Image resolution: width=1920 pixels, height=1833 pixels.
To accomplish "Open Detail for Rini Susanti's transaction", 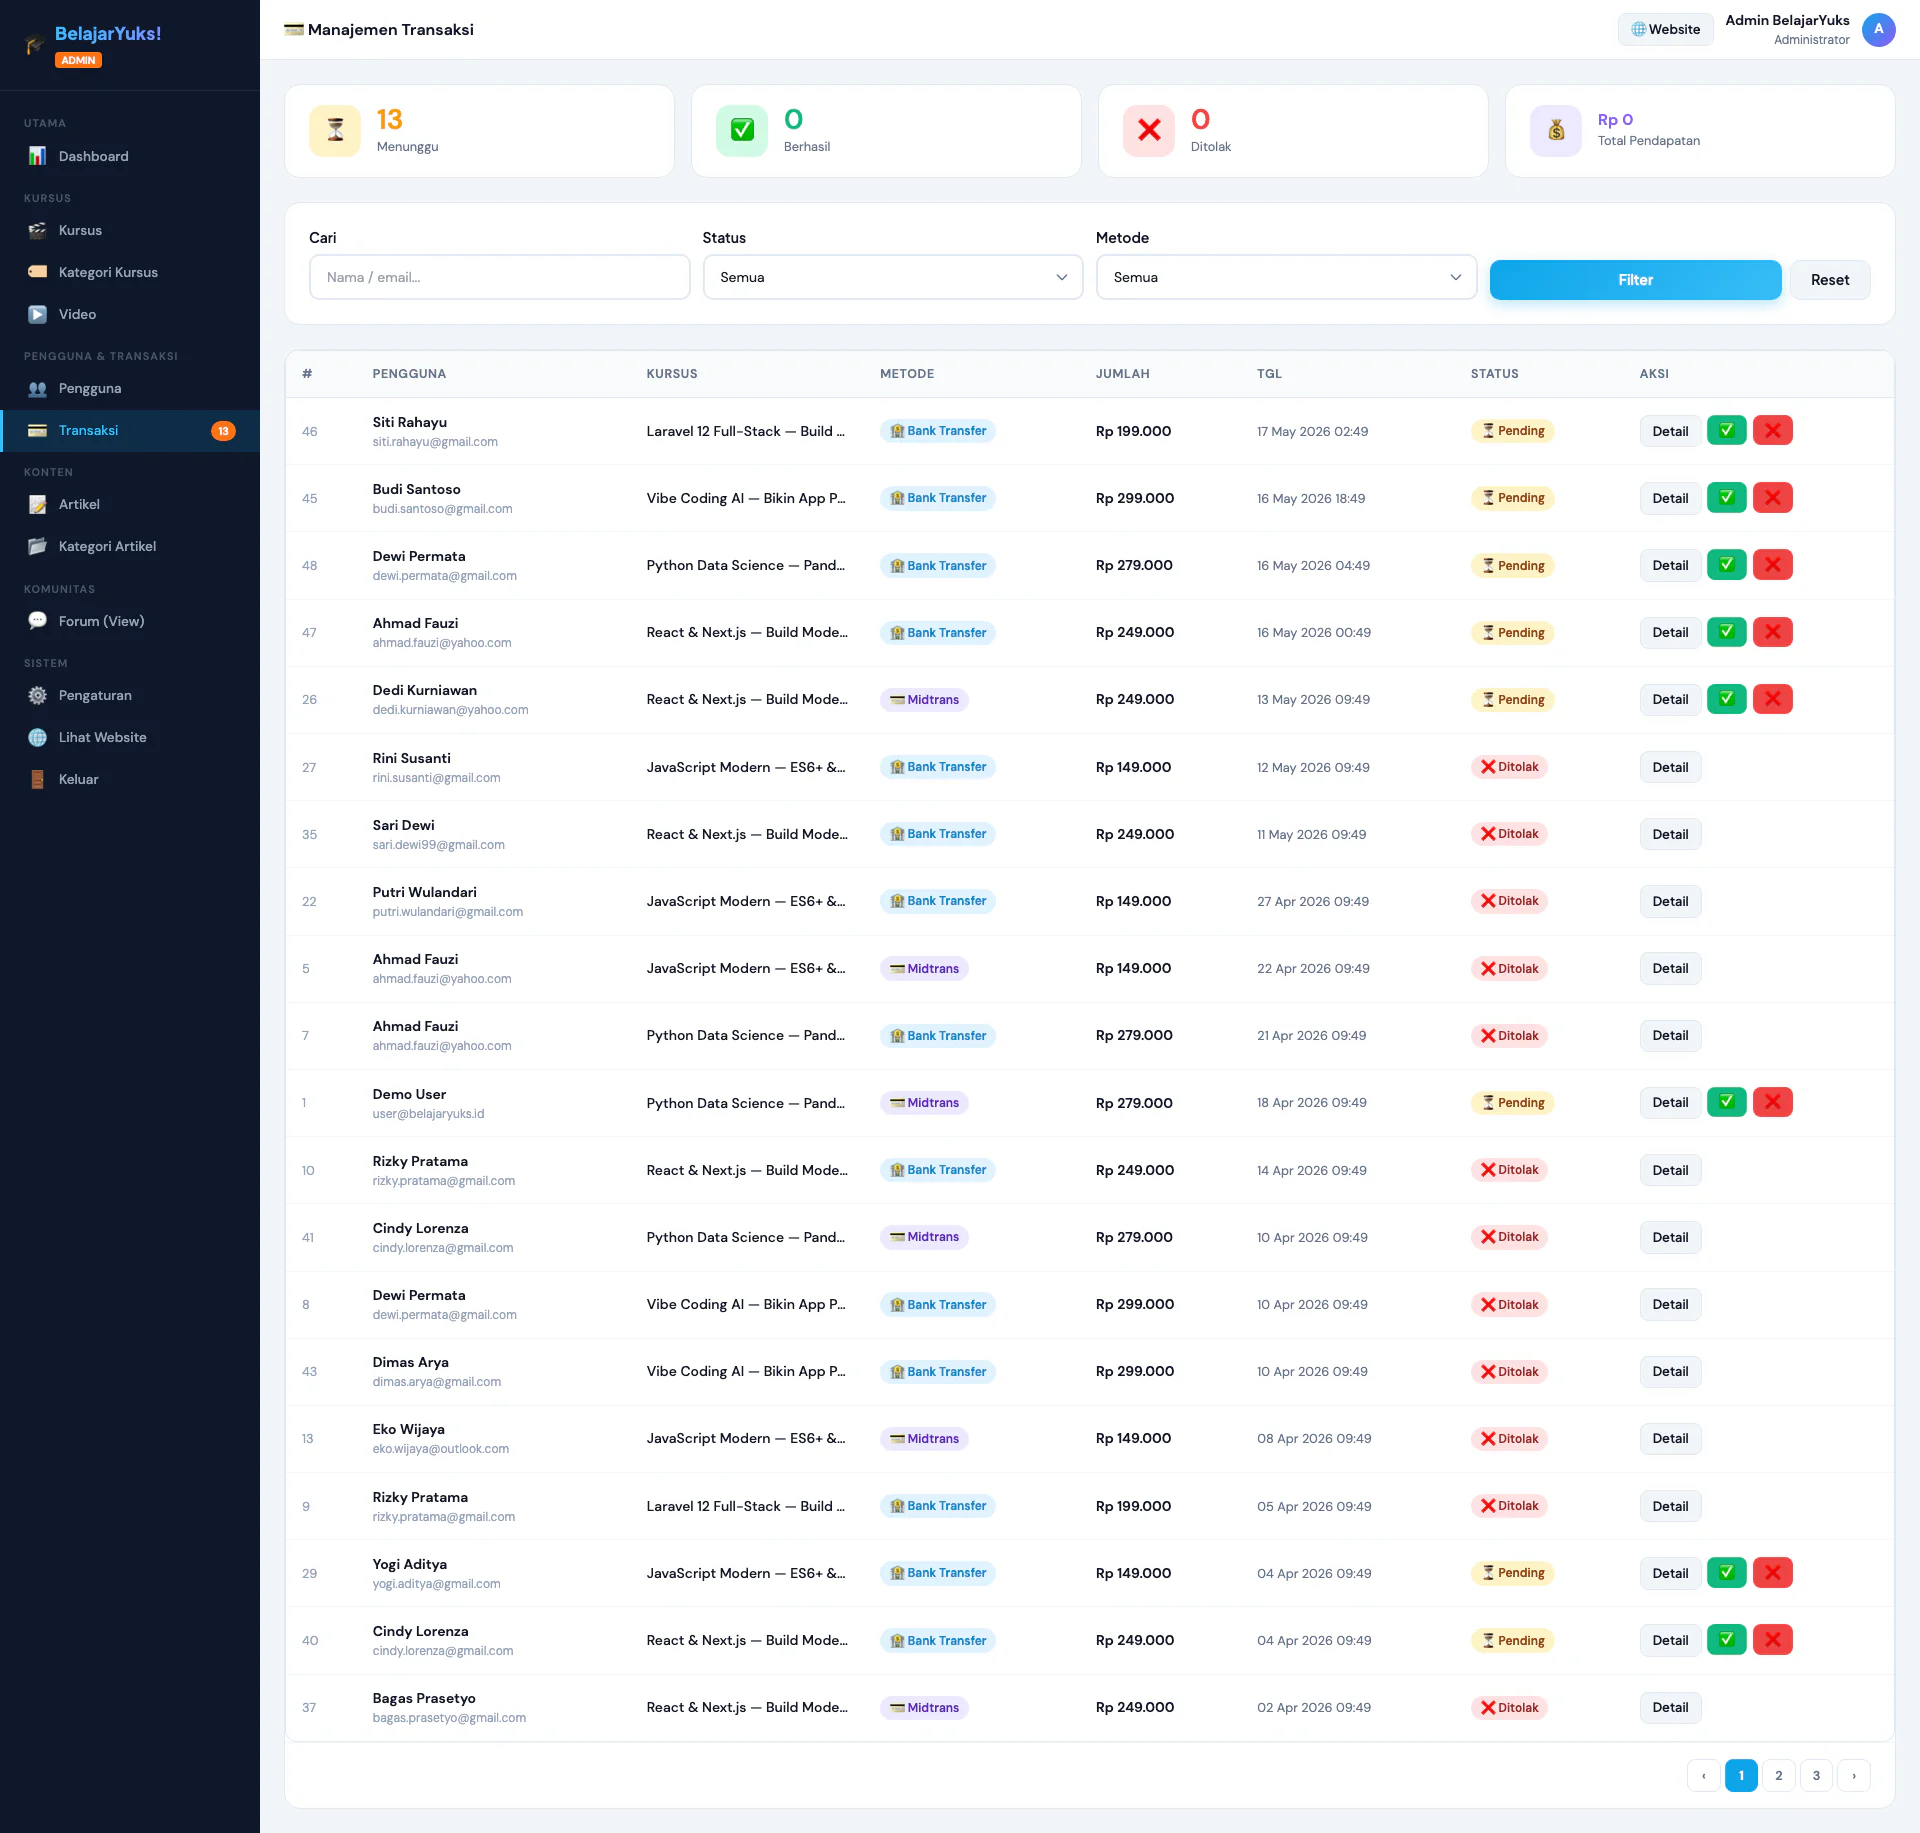I will [1670, 767].
